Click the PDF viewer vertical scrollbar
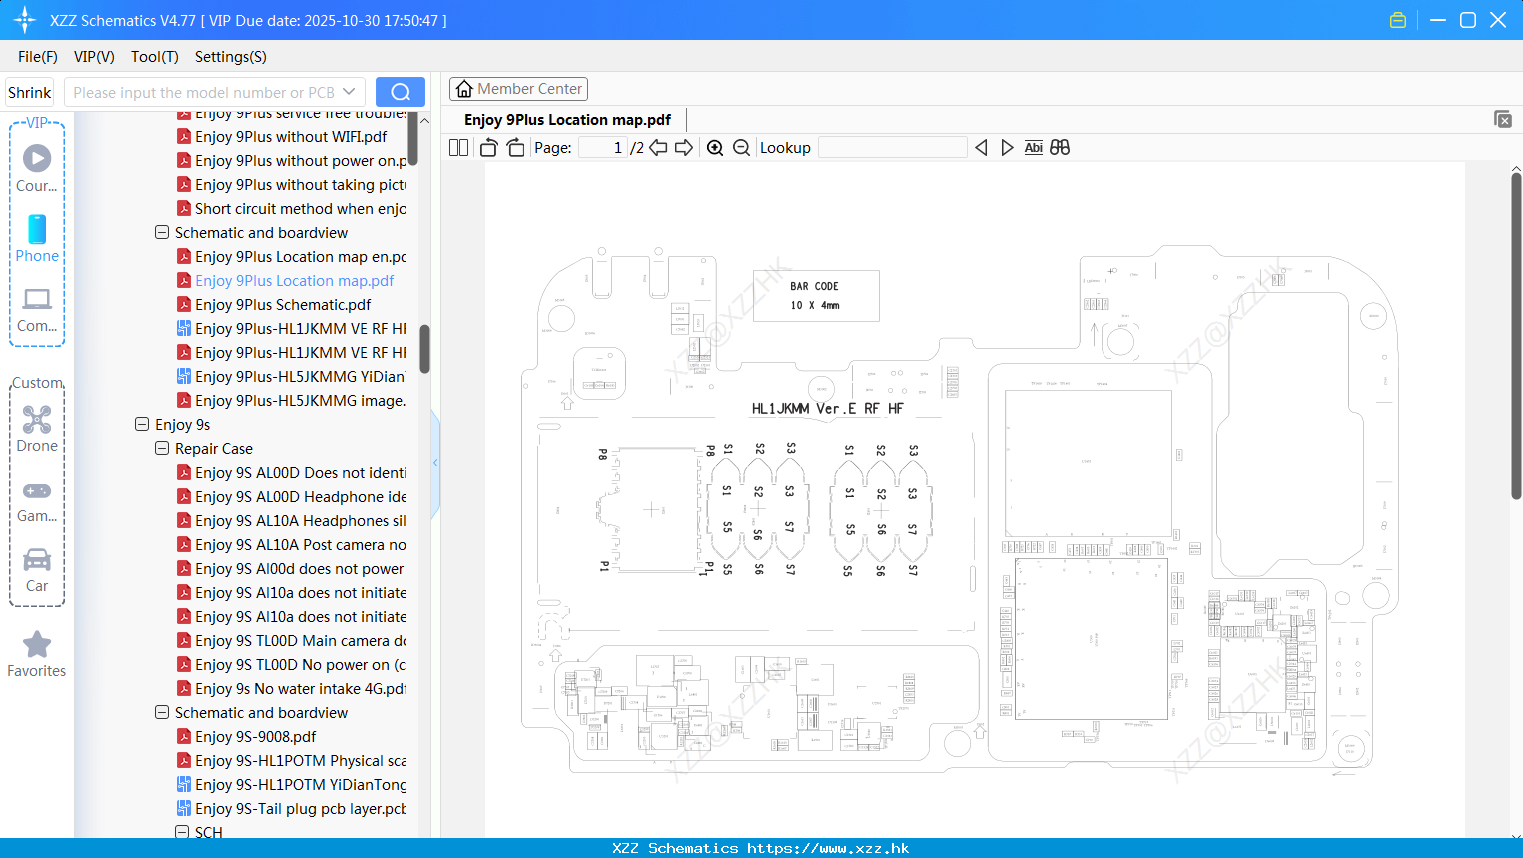This screenshot has height=858, width=1523. coord(1516,335)
